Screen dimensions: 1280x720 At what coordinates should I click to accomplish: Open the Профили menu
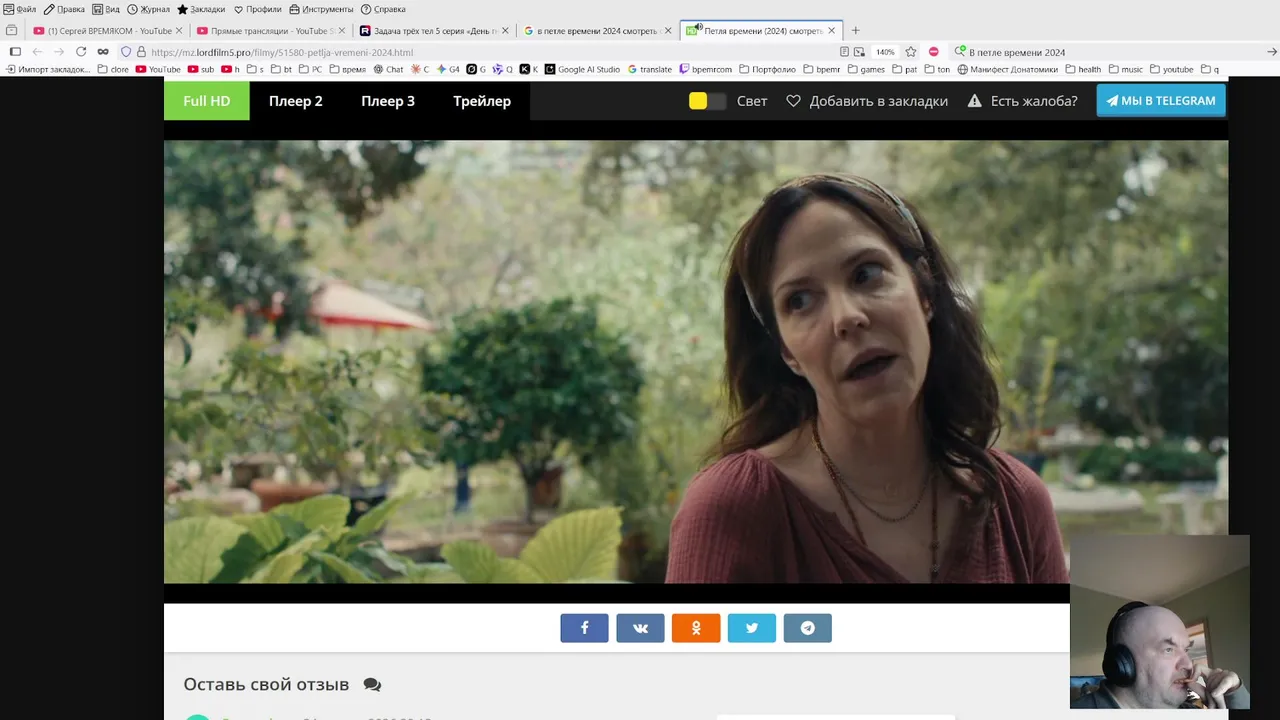[x=257, y=9]
